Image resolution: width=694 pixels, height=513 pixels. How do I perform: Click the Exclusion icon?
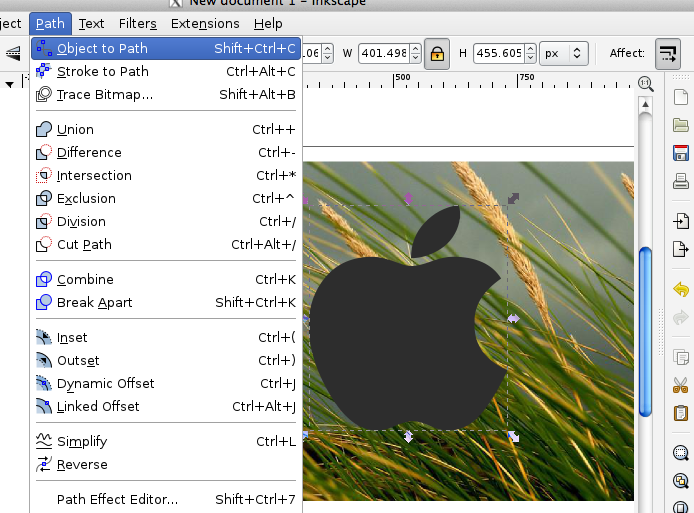point(44,198)
